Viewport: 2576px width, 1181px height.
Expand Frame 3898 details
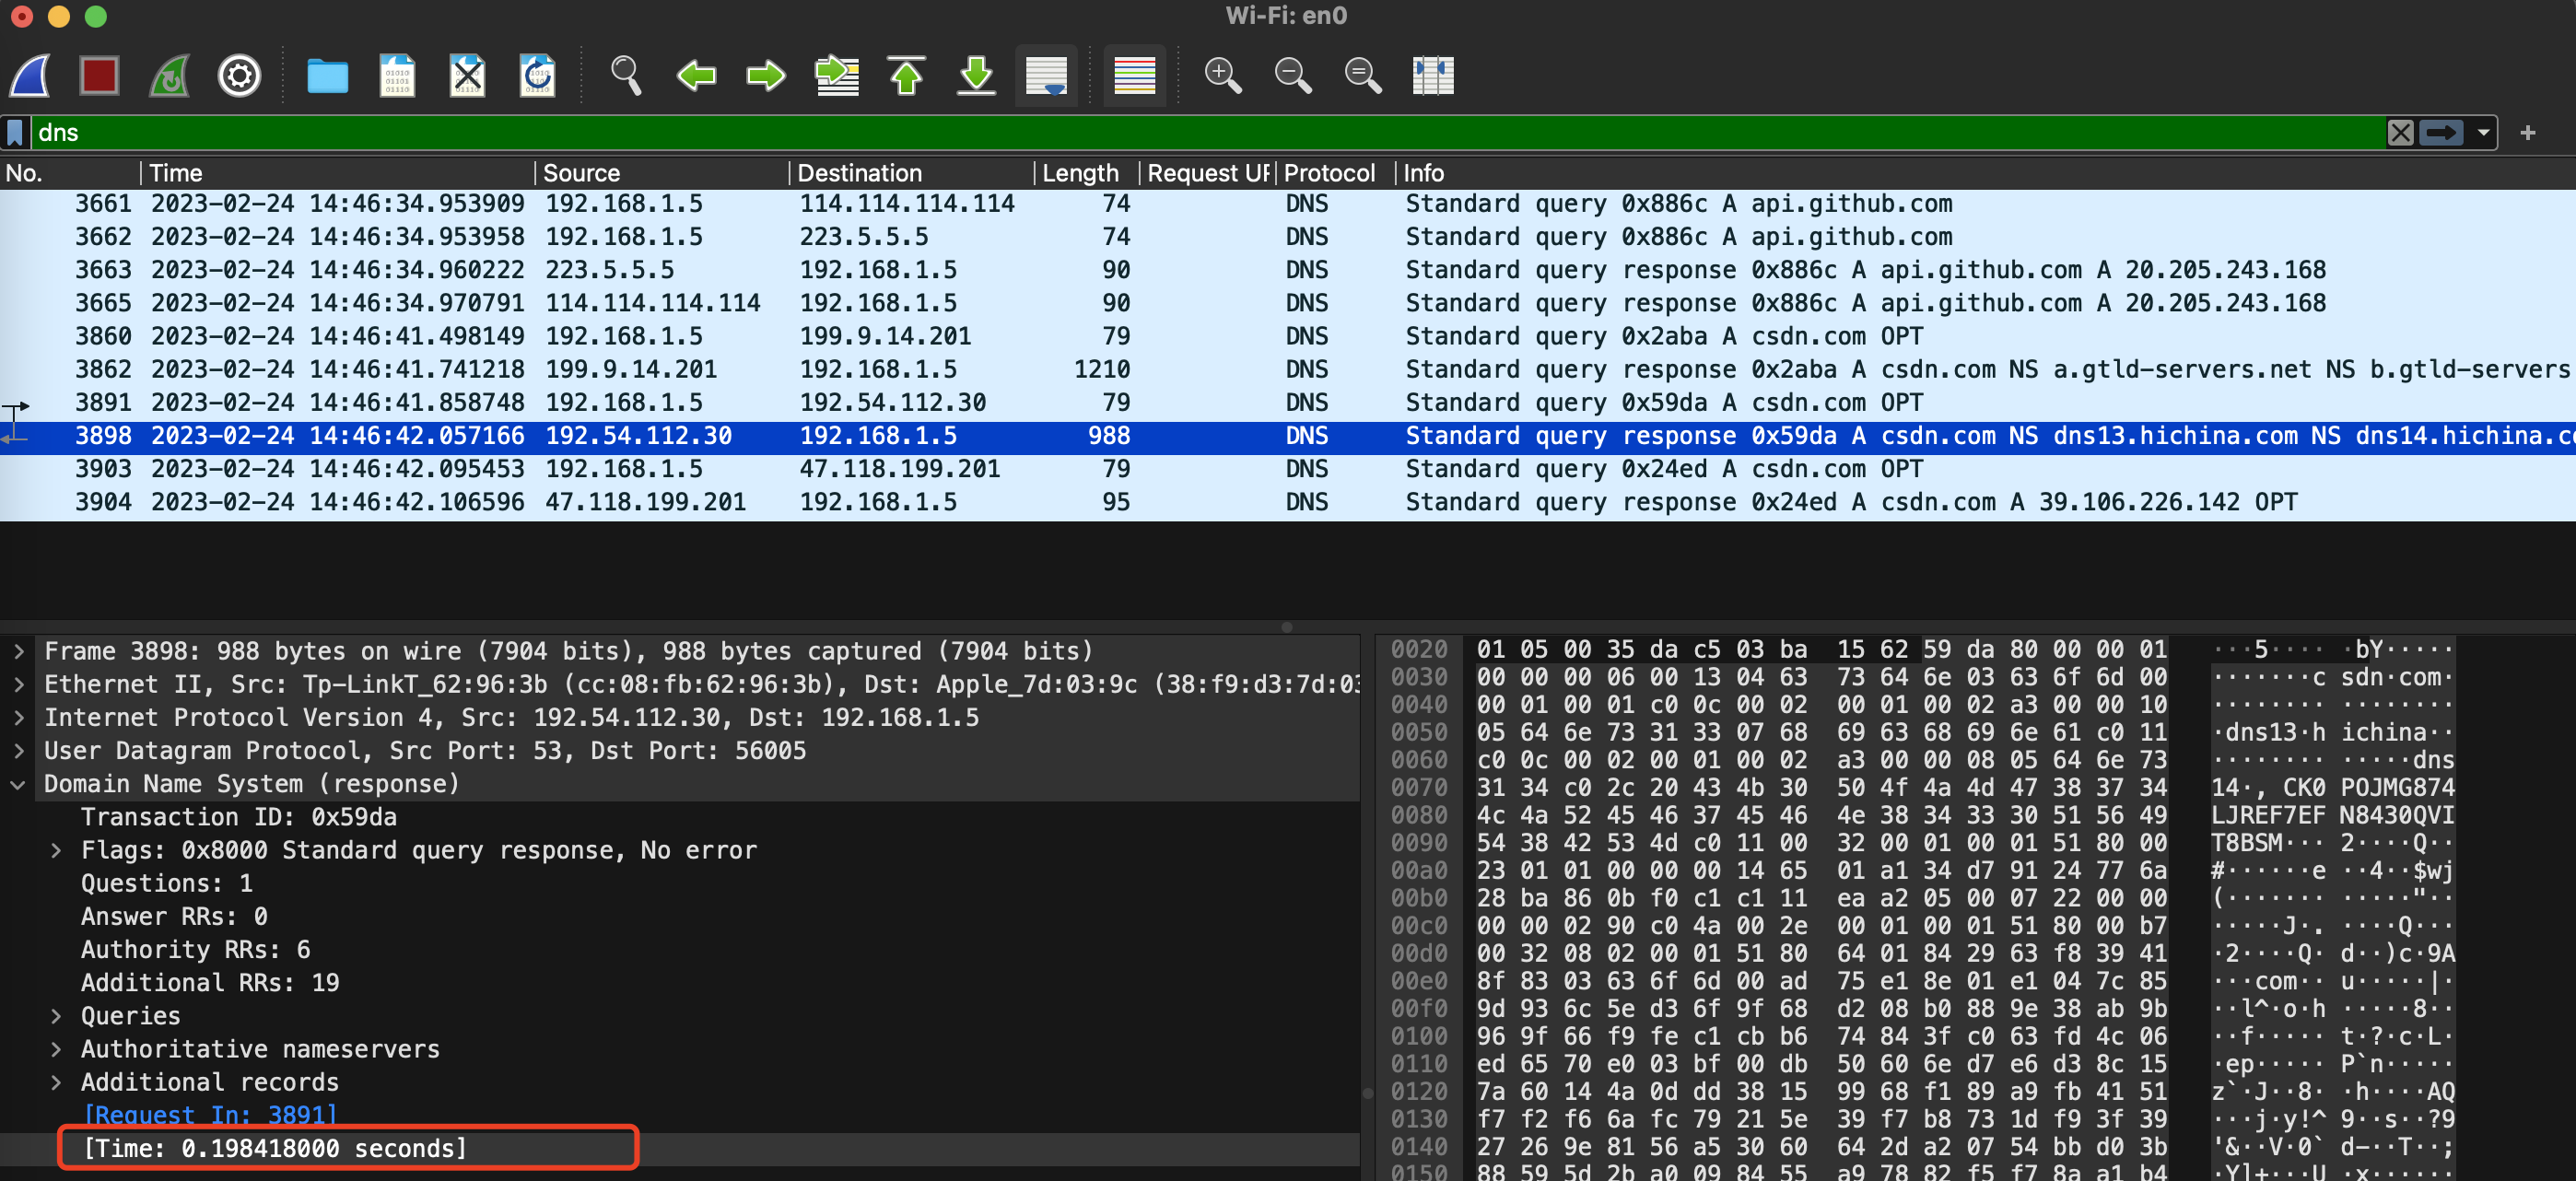click(x=18, y=651)
